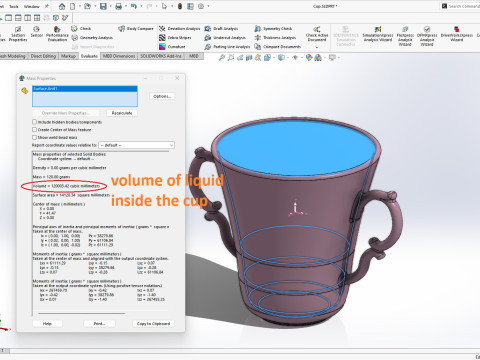
Task: Switch to the Markup tab
Action: point(68,56)
